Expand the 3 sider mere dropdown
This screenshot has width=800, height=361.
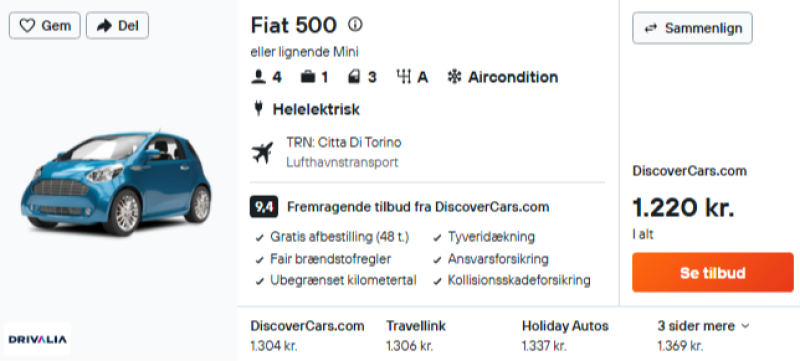(x=703, y=326)
